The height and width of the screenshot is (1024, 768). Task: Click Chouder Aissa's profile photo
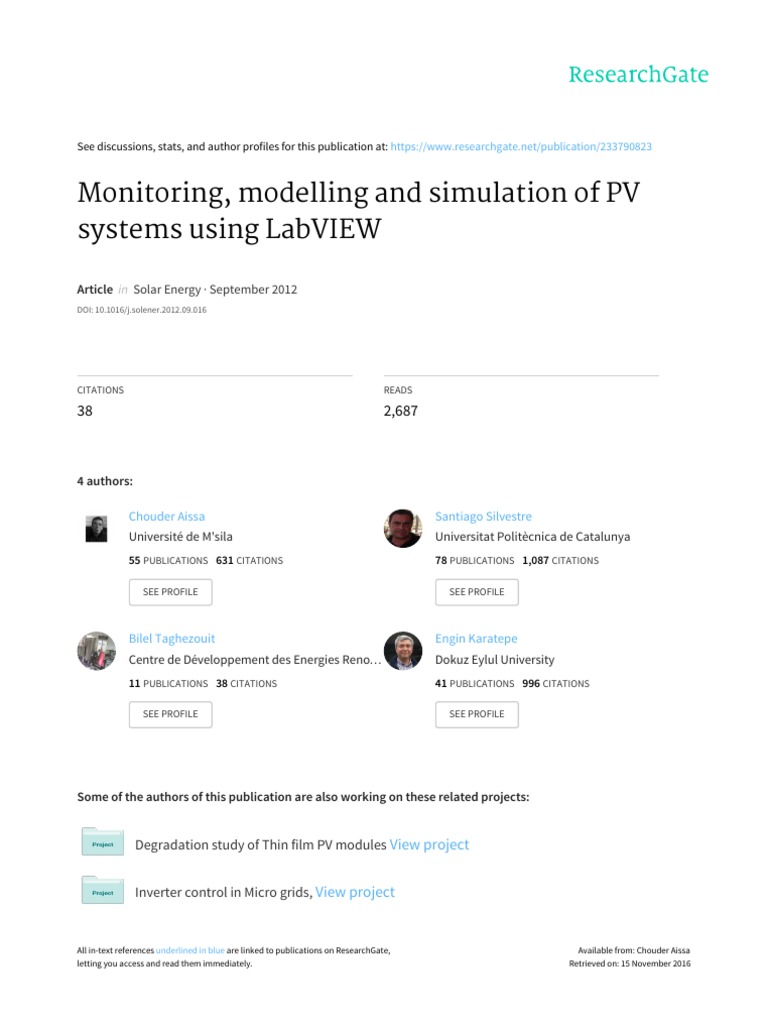click(96, 529)
